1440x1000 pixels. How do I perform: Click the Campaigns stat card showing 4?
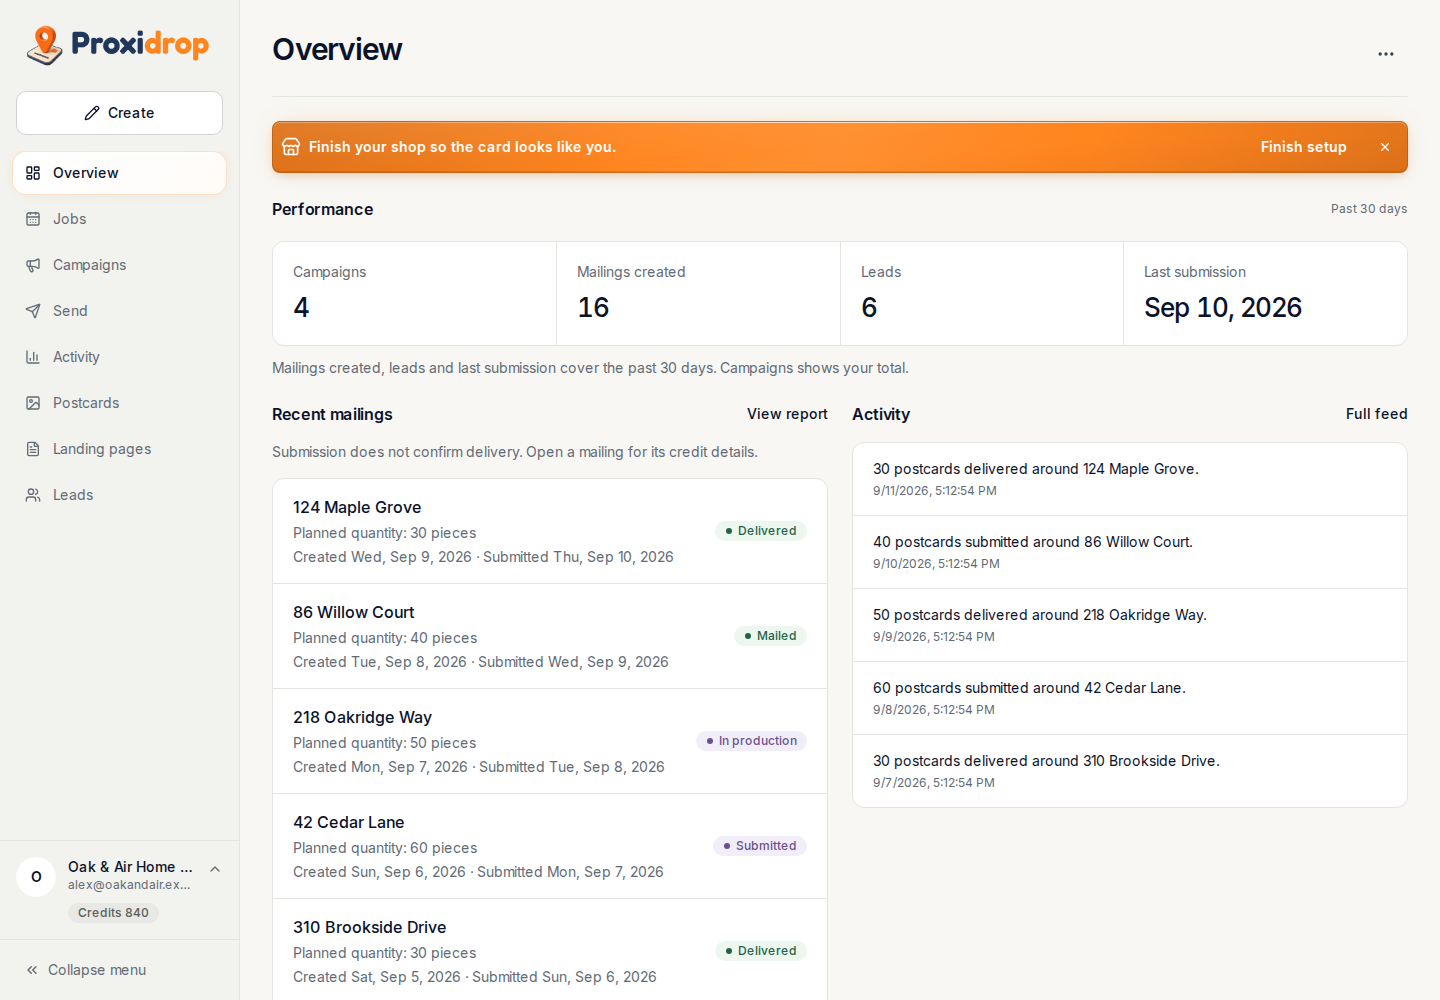(415, 294)
